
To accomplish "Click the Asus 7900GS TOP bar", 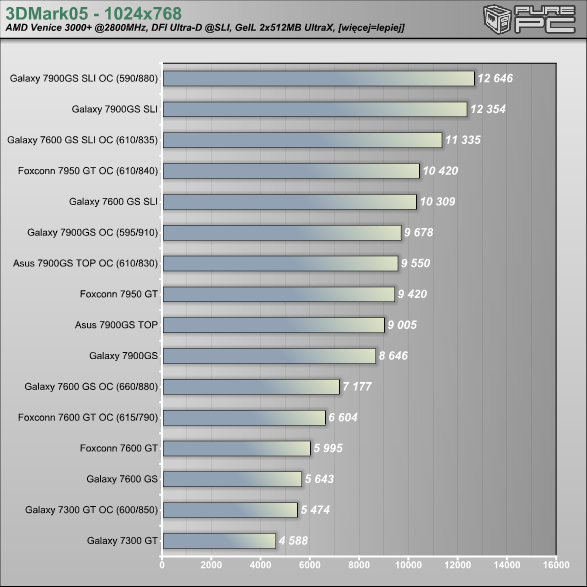I will 274,325.
